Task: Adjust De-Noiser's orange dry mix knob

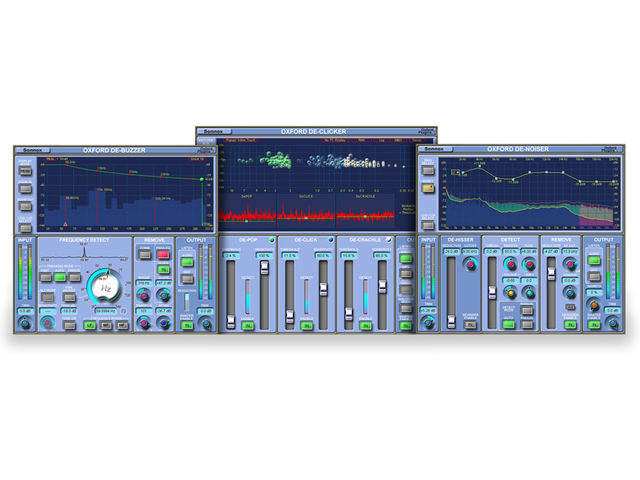Action: pos(594,305)
